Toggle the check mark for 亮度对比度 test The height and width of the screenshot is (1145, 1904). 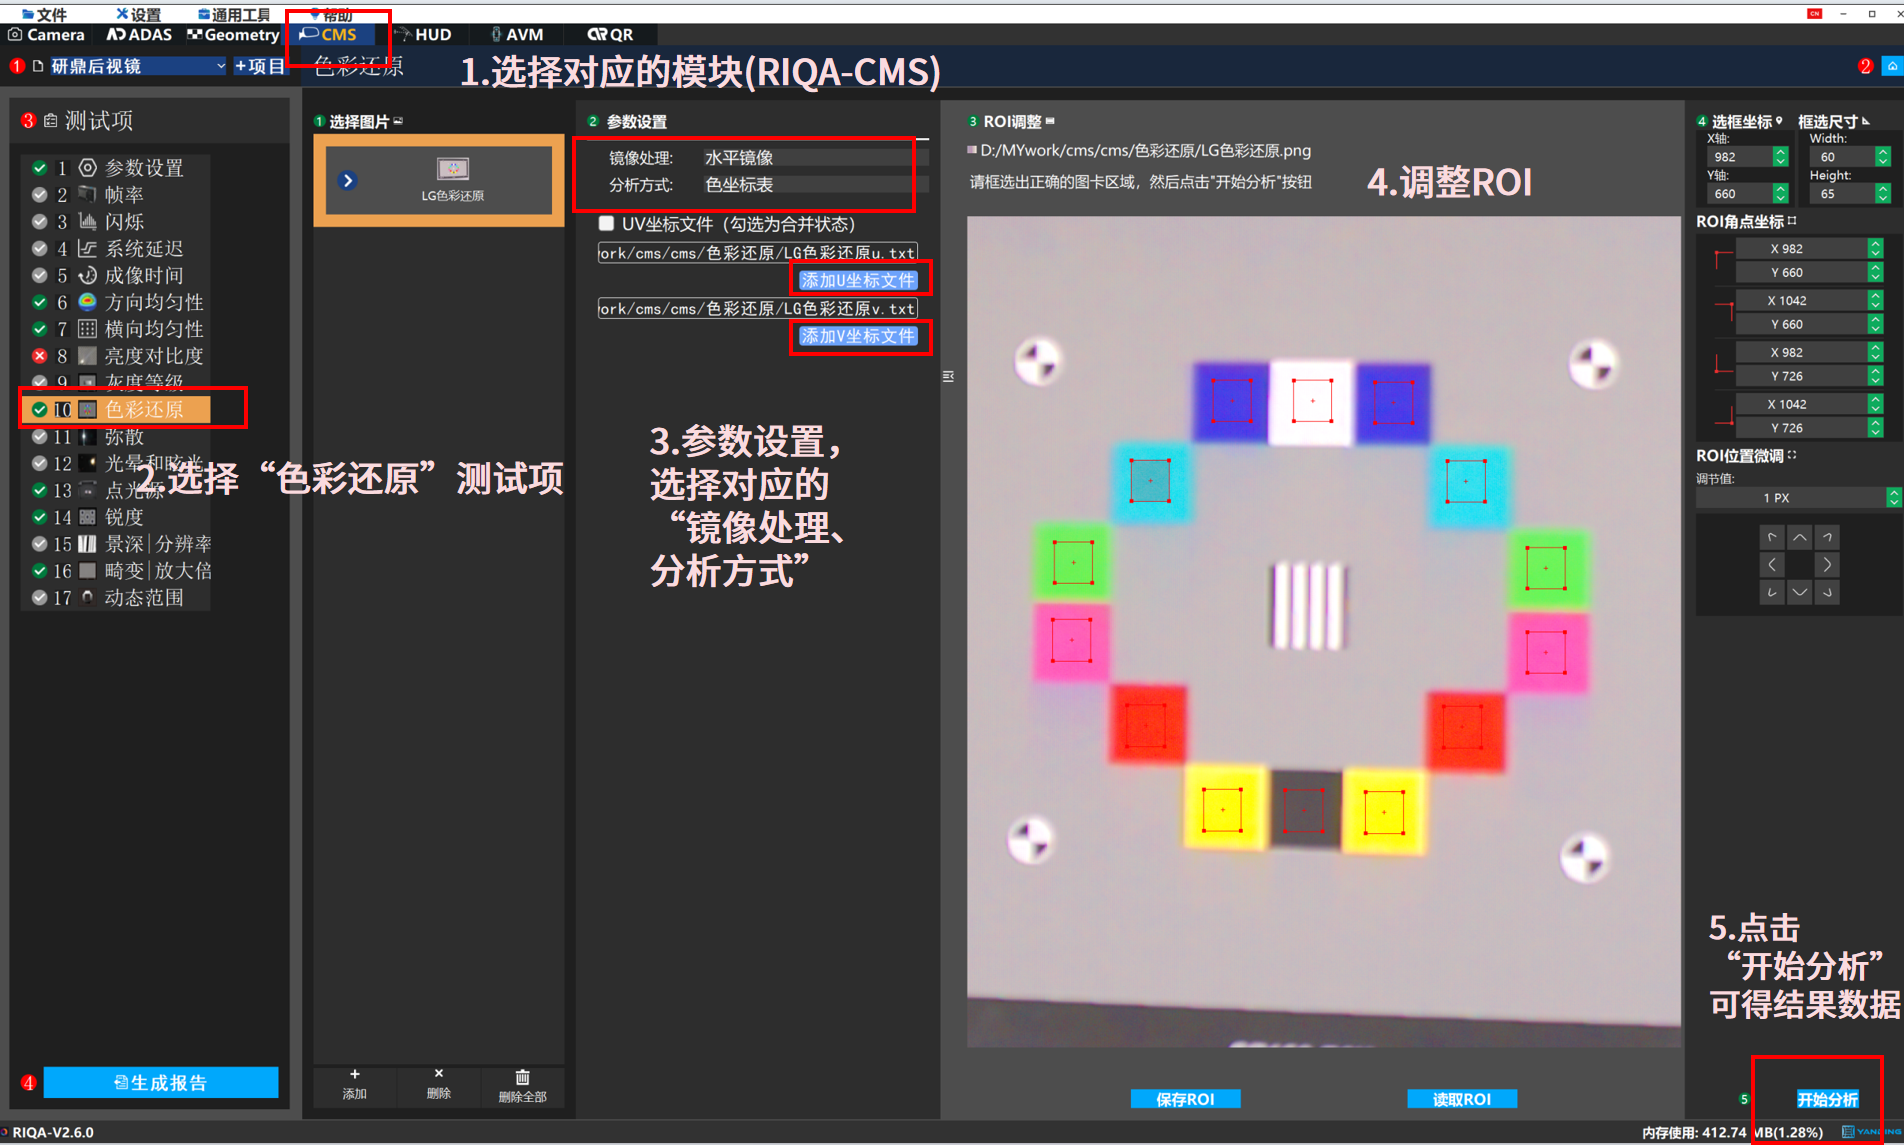tap(39, 356)
